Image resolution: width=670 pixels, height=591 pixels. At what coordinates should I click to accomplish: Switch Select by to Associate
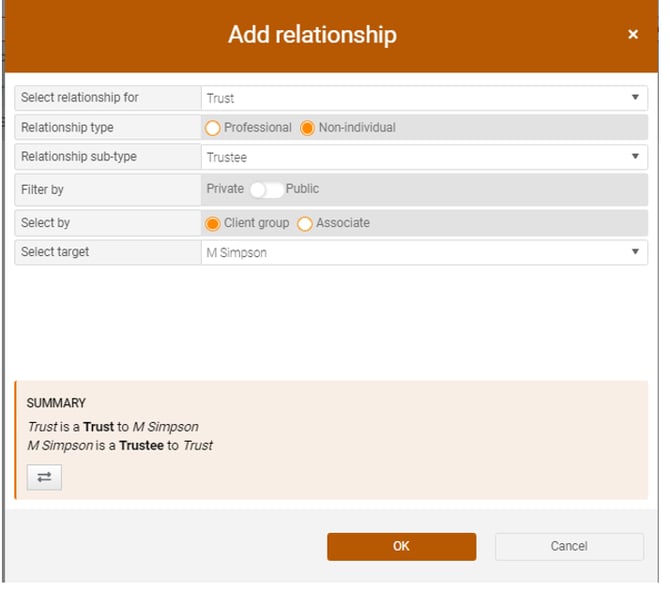coord(305,224)
